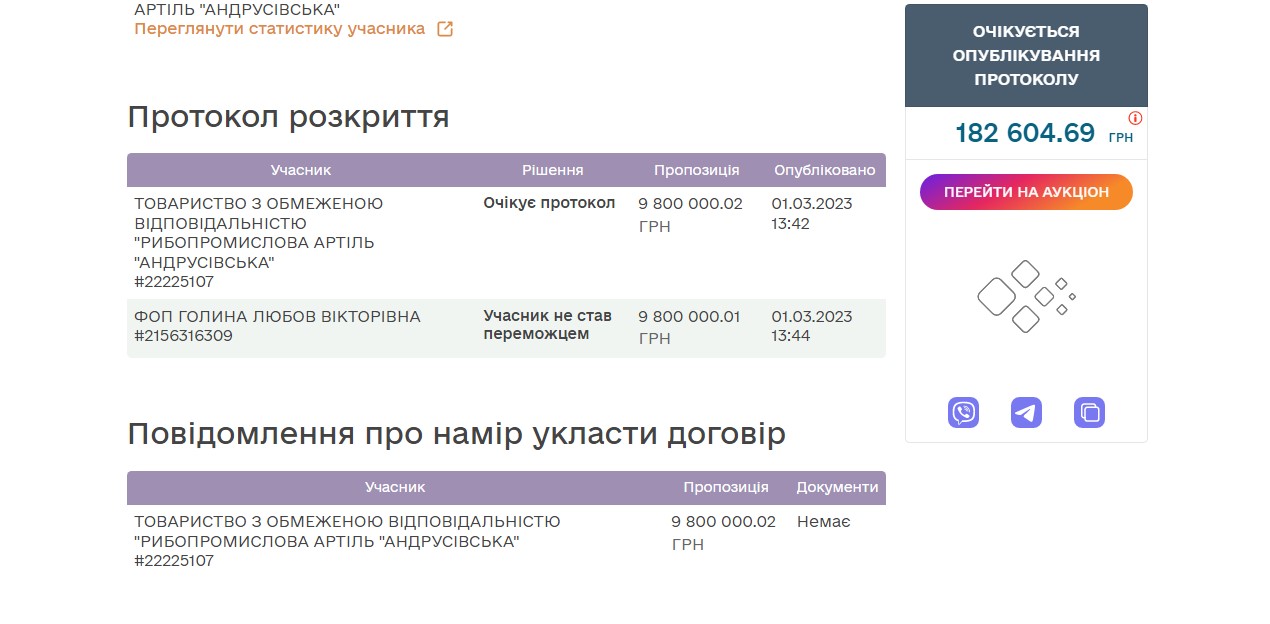This screenshot has height=624, width=1270.
Task: Share the auction via Viber icon
Action: click(x=963, y=412)
